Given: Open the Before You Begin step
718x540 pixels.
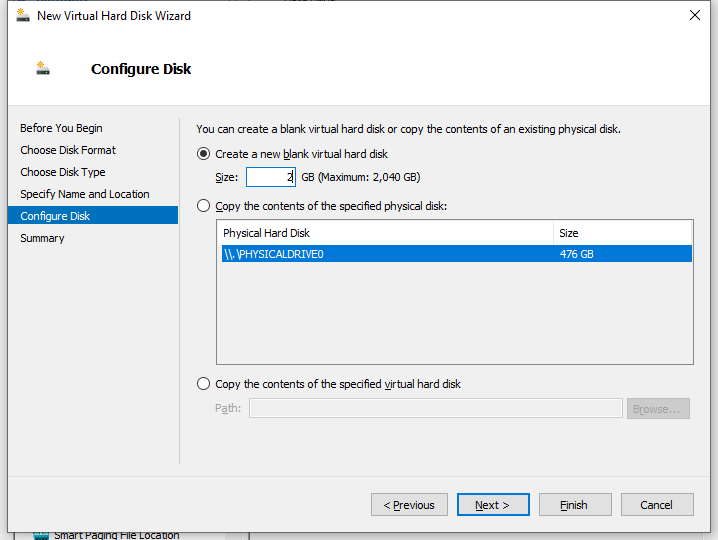Looking at the screenshot, I should [61, 128].
